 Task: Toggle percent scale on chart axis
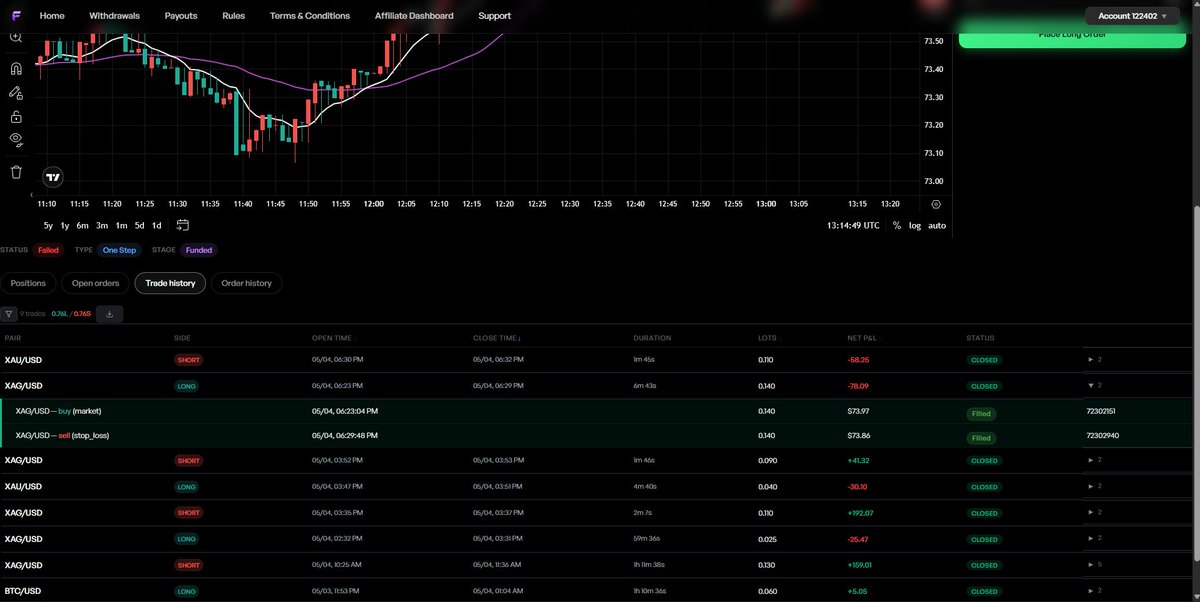[897, 225]
